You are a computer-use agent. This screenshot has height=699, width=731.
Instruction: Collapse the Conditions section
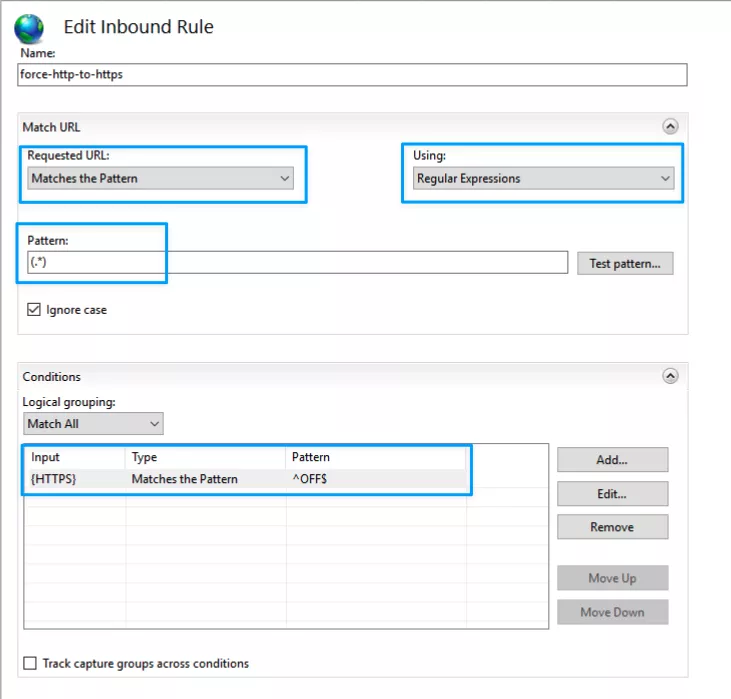670,376
